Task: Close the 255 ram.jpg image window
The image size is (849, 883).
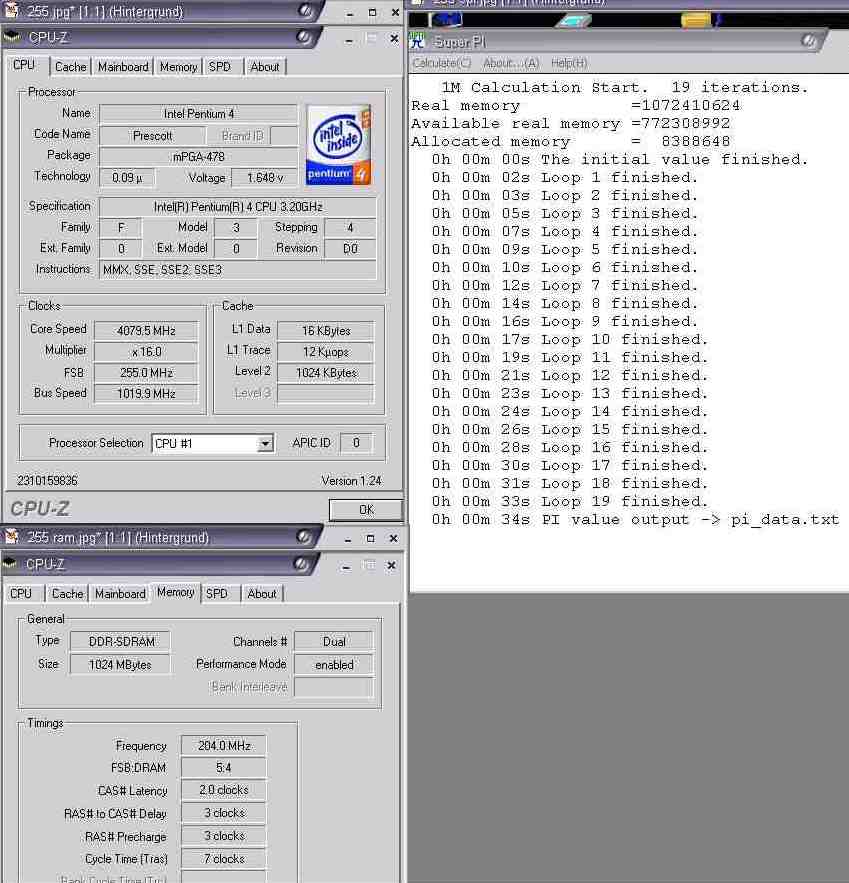Action: coord(394,538)
